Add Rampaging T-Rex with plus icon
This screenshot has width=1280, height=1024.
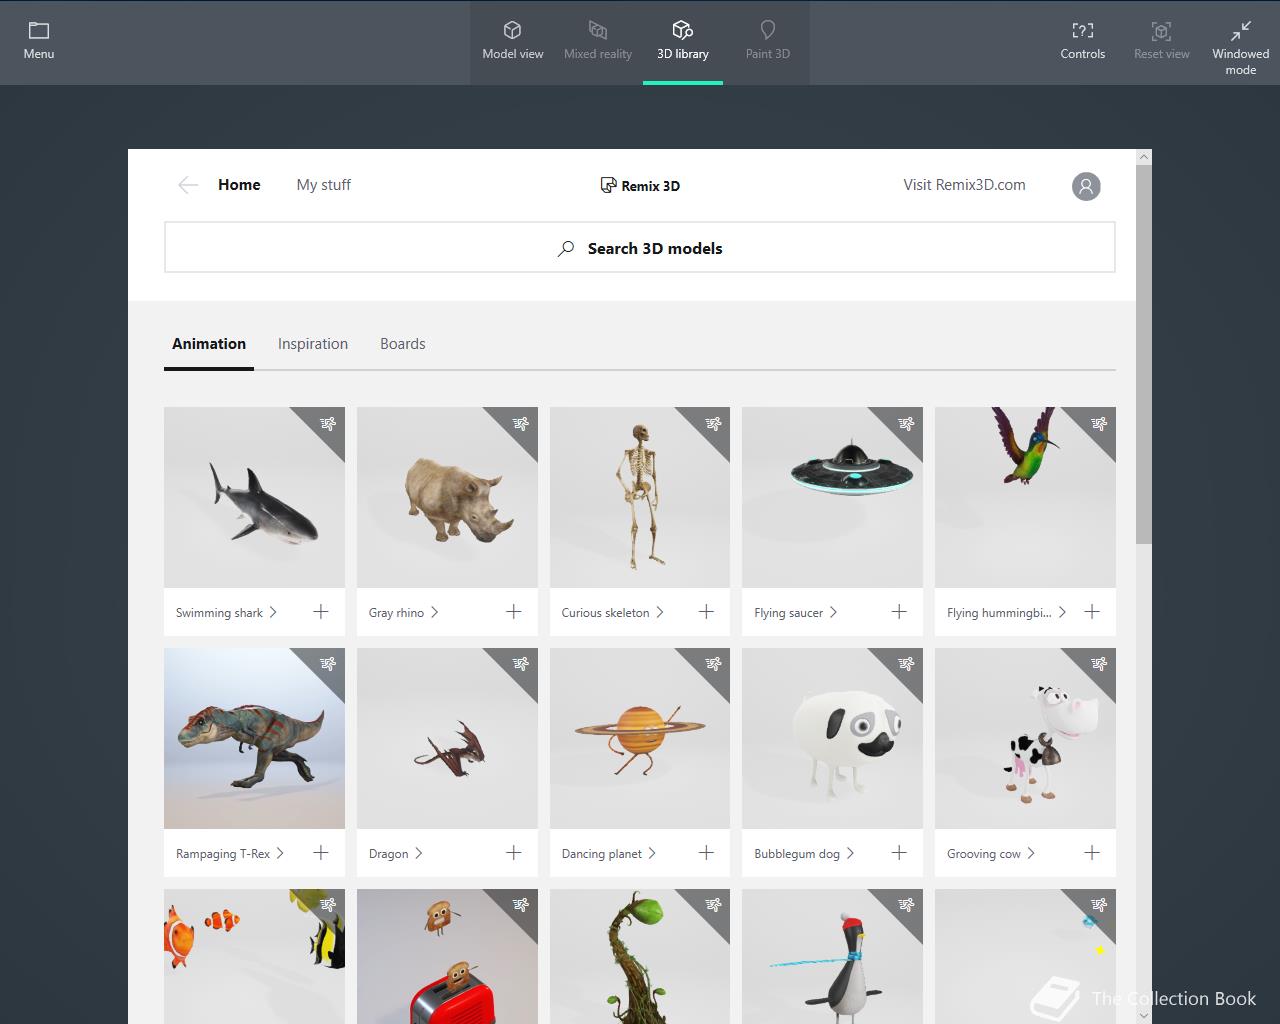coord(321,853)
